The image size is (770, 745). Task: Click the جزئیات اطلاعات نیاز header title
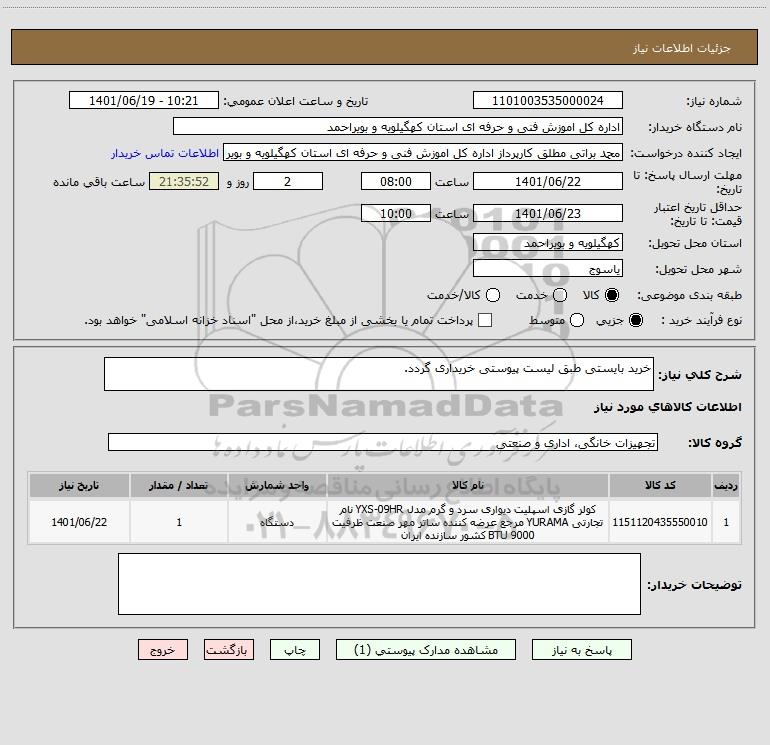682,48
